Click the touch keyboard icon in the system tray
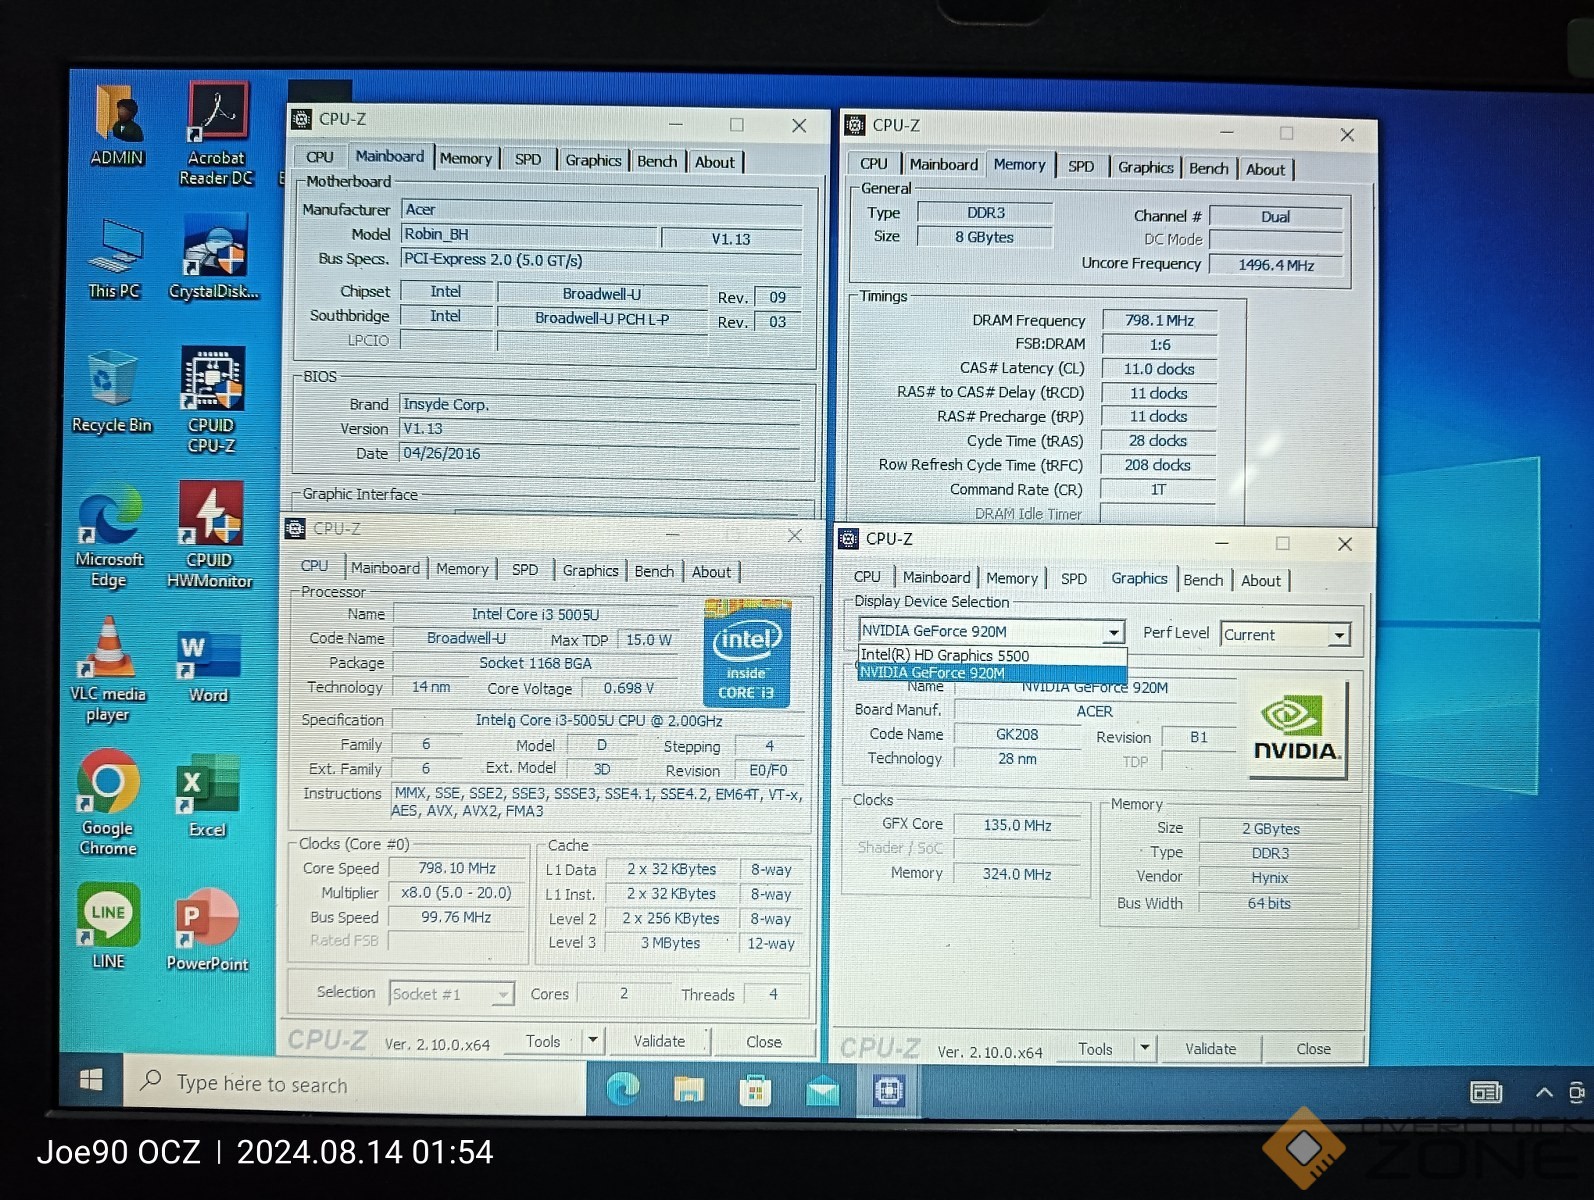Screen dimensions: 1594x1200 (1486, 1092)
